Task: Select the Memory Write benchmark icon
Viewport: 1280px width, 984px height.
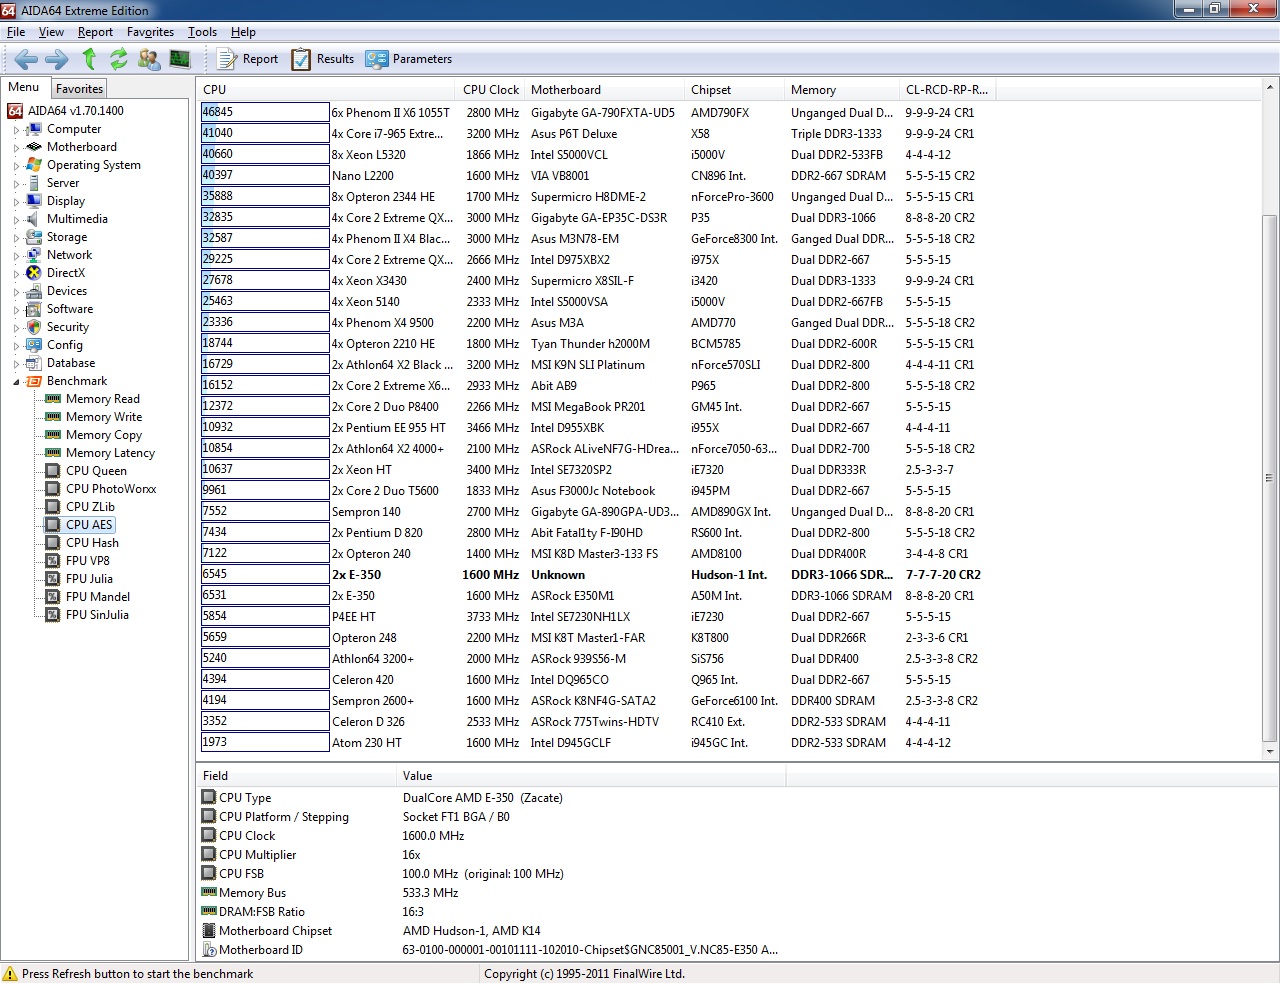Action: 53,417
